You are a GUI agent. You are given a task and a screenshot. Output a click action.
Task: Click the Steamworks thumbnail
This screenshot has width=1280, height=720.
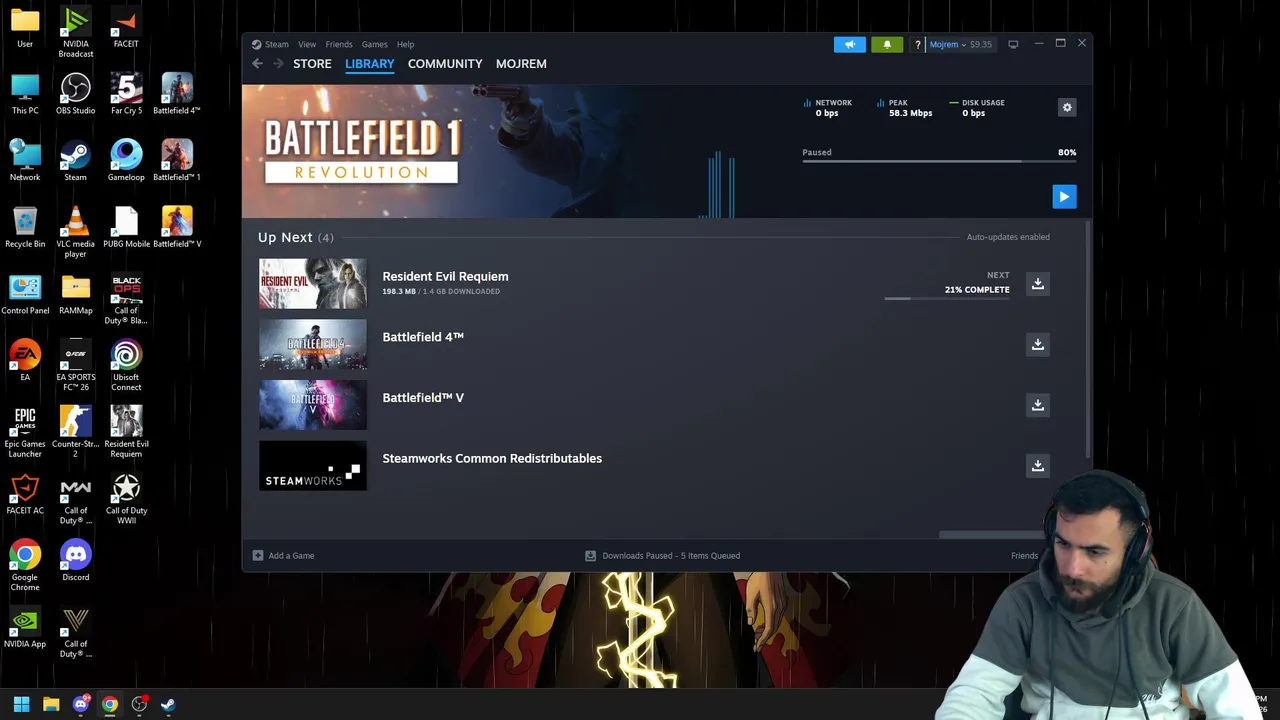pos(313,466)
